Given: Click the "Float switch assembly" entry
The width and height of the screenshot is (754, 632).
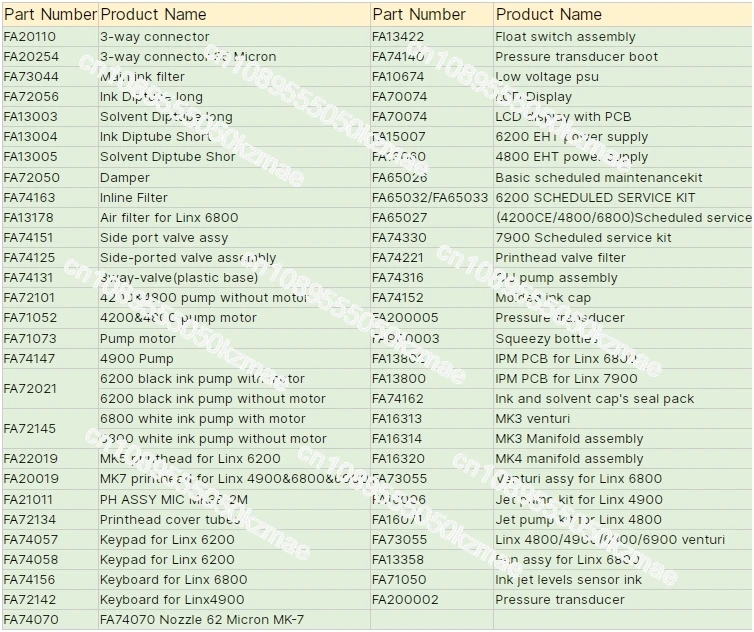Looking at the screenshot, I should (x=565, y=37).
